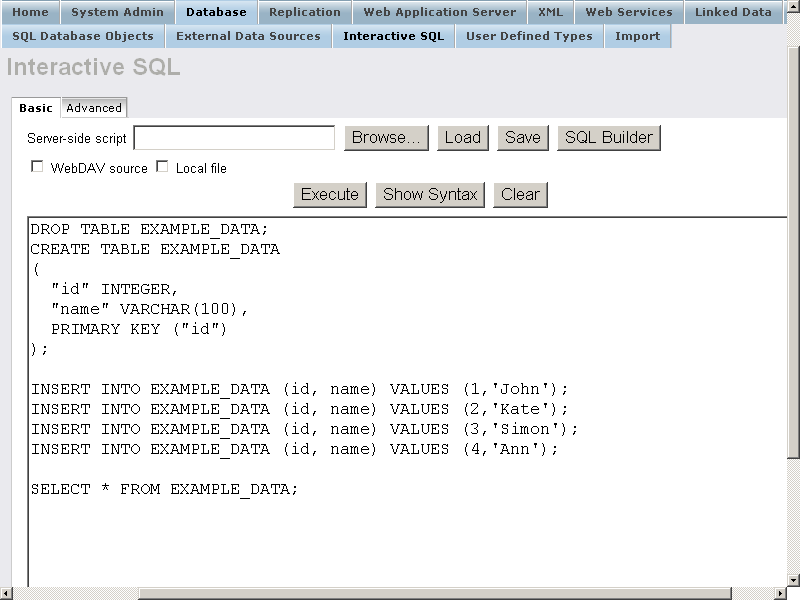
Task: Switch to System Admin tab
Action: pos(117,12)
